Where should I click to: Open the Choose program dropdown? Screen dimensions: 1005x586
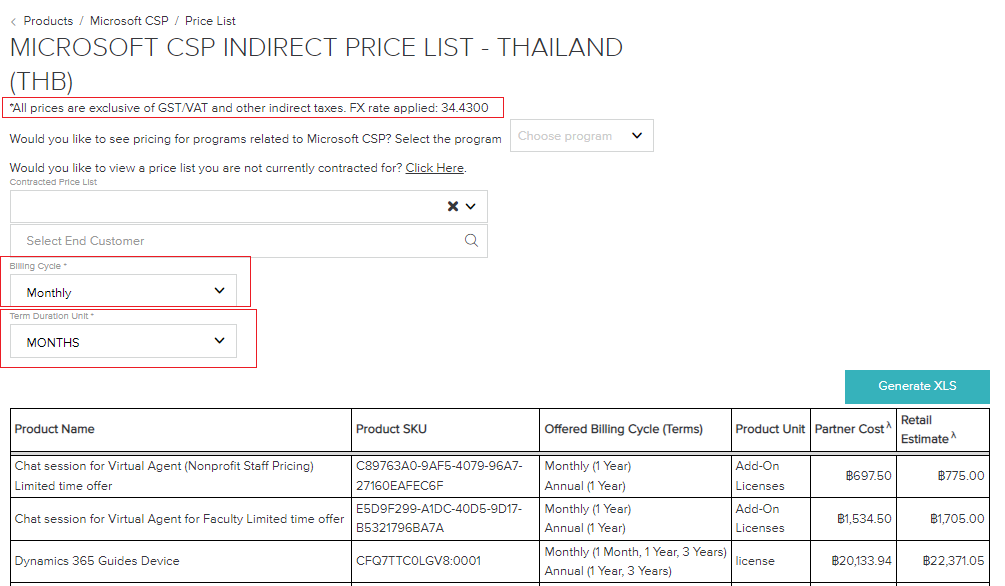[581, 136]
